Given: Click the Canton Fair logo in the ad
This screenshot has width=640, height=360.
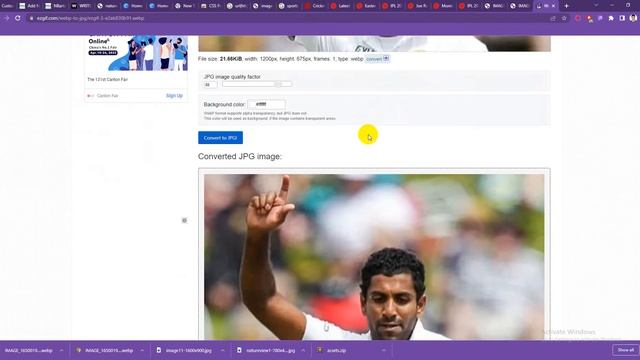Looking at the screenshot, I should click(x=91, y=96).
